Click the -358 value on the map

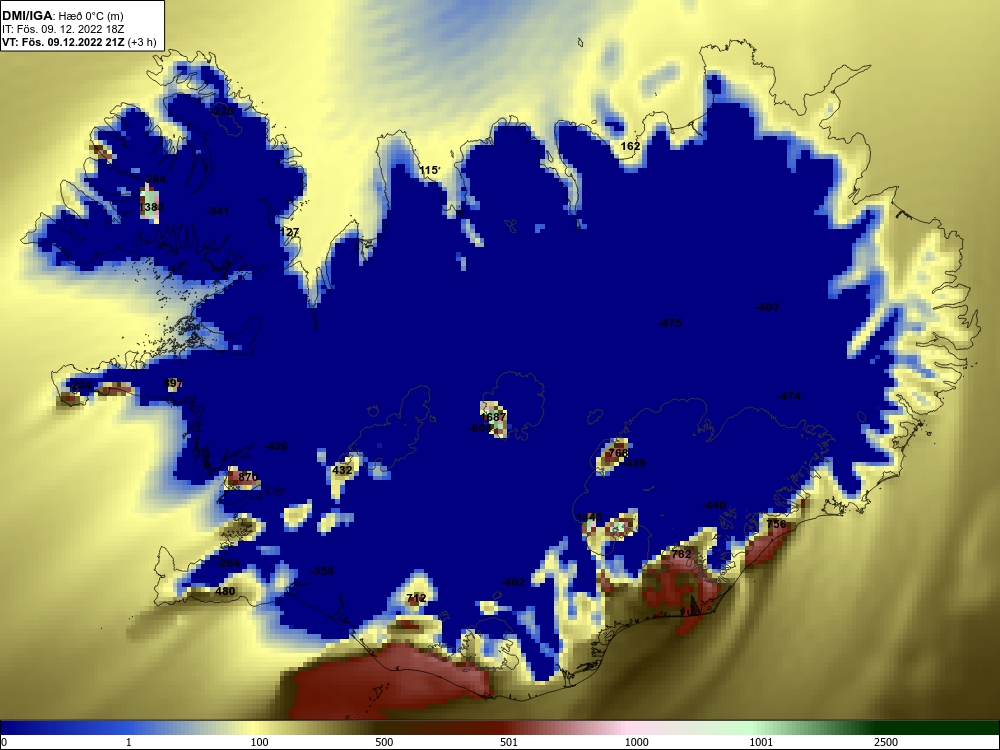(x=322, y=571)
